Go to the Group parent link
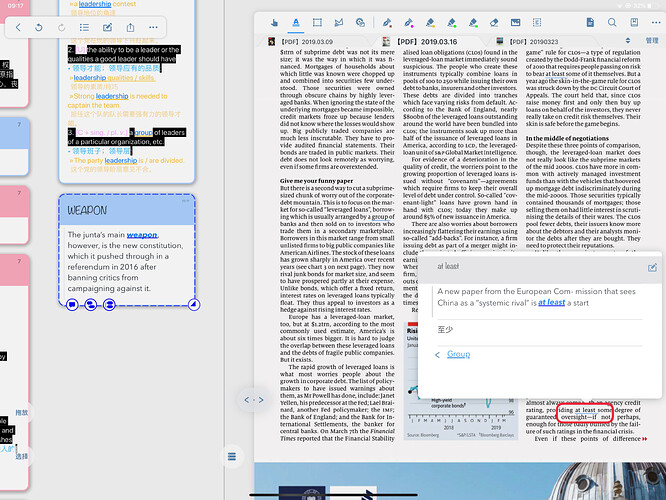This screenshot has width=666, height=500. (458, 354)
